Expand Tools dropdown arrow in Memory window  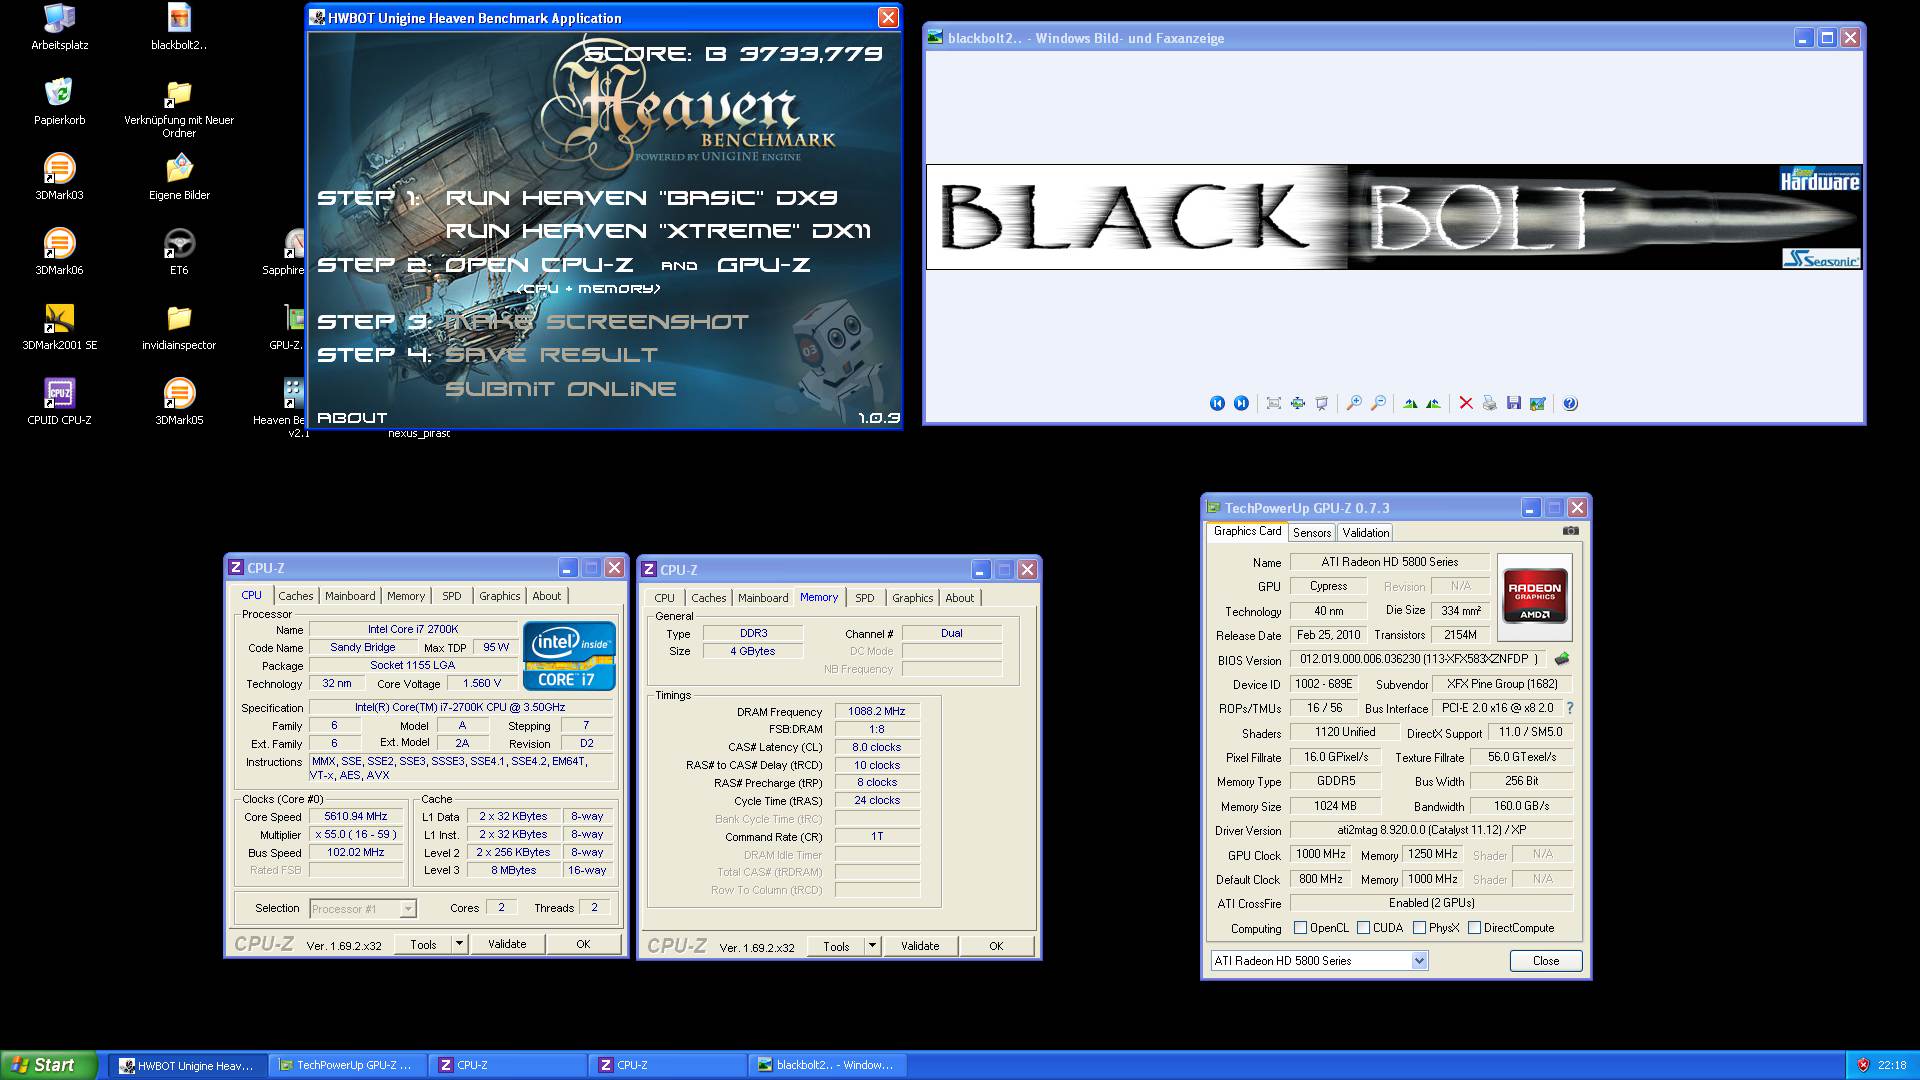click(872, 946)
